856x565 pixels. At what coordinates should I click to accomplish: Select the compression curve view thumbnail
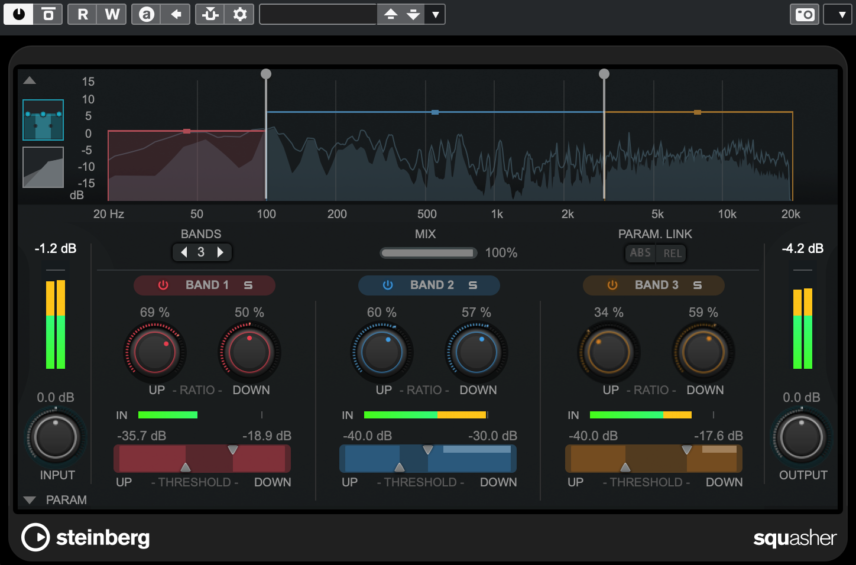coord(43,167)
